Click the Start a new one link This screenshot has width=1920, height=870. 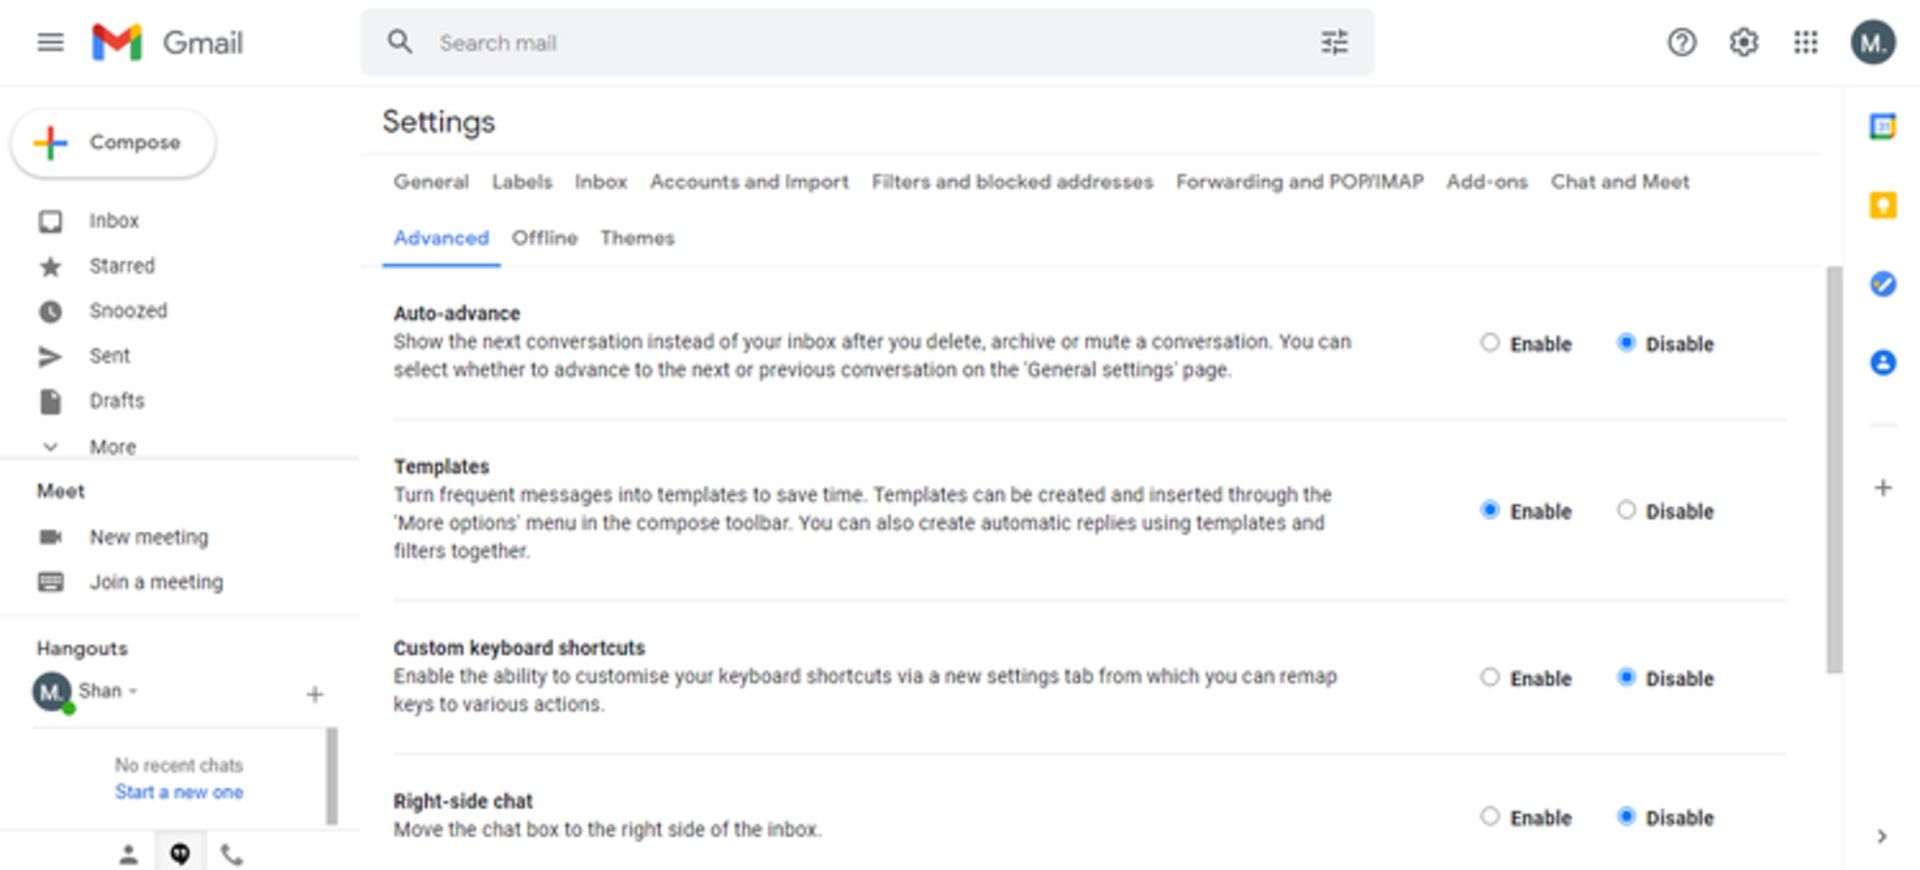point(178,792)
